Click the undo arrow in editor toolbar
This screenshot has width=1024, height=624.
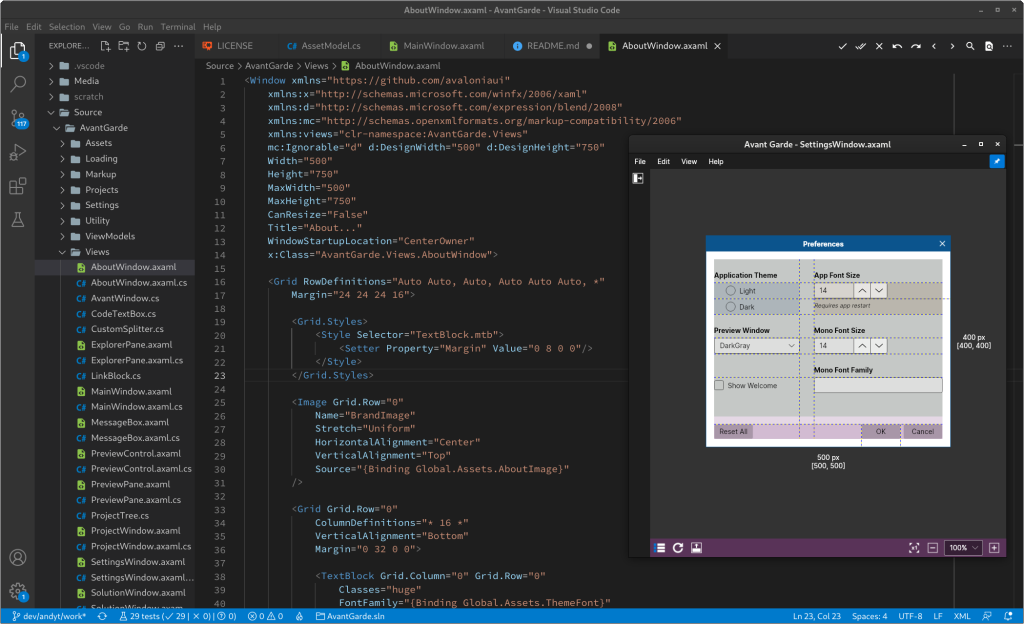pyautogui.click(x=897, y=46)
